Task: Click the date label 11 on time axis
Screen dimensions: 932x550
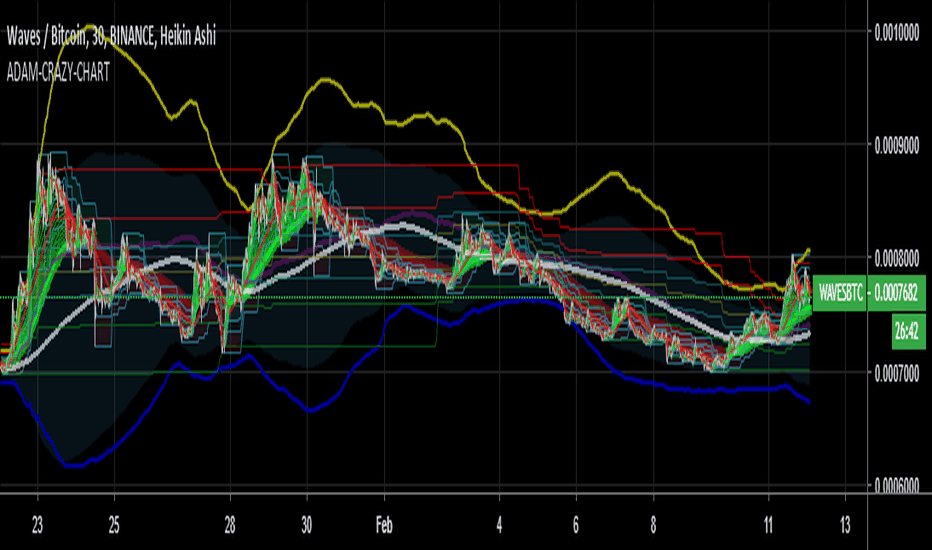Action: [769, 526]
